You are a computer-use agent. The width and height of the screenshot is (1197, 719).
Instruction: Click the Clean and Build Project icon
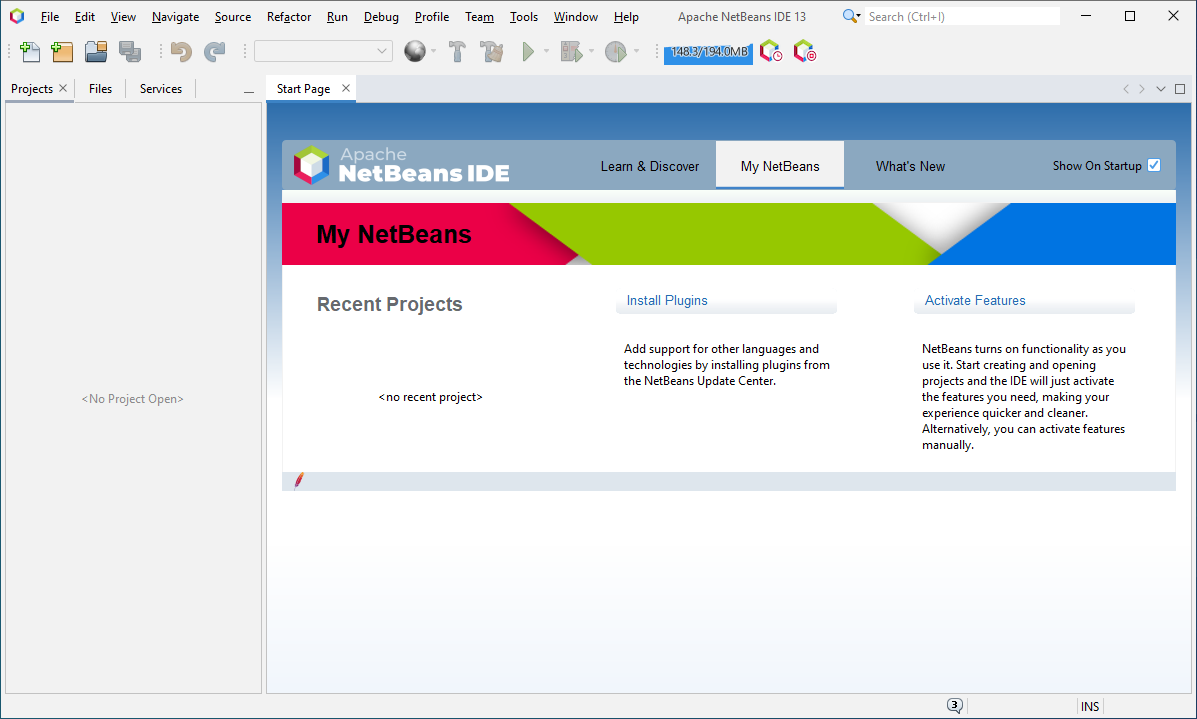(491, 52)
